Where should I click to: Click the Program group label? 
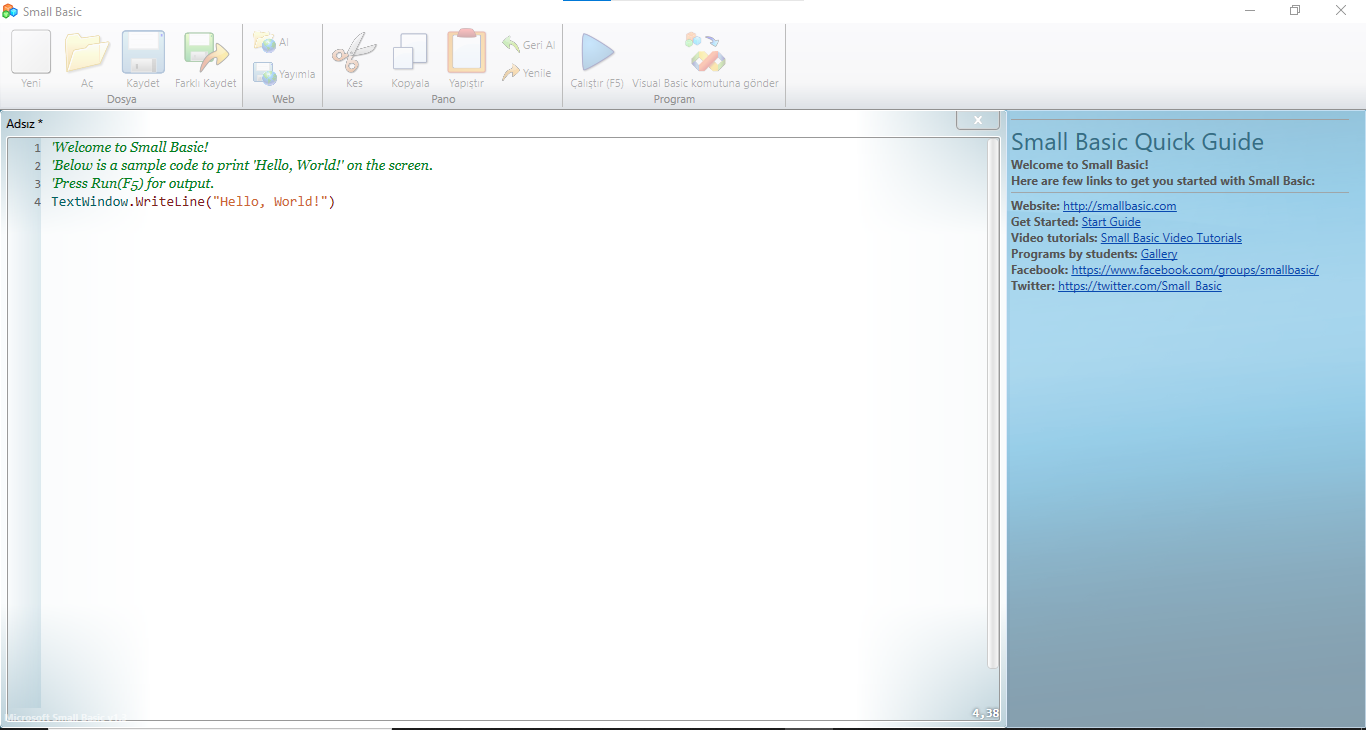[x=674, y=100]
